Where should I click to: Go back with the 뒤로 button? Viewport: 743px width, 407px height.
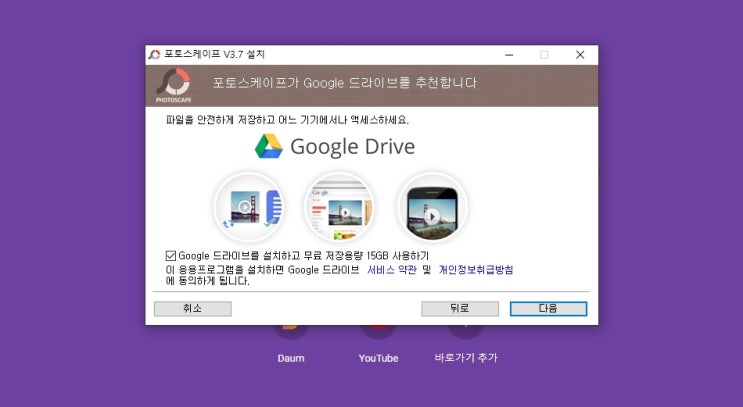pos(460,308)
